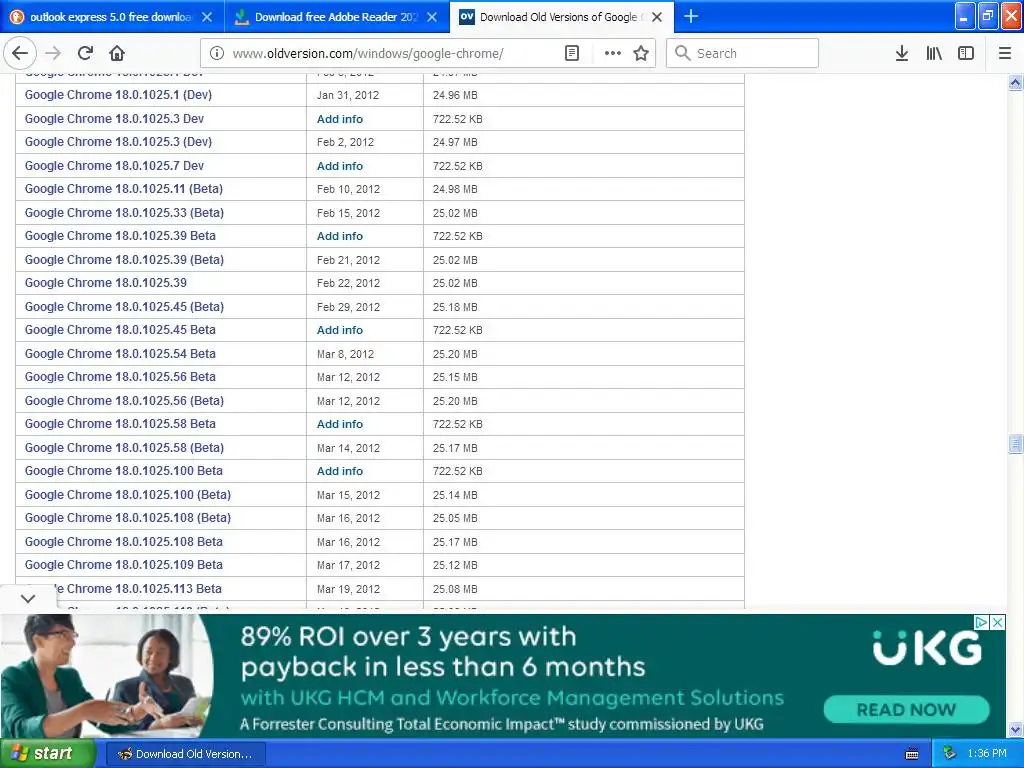Viewport: 1024px width, 768px height.
Task: Open a new browser tab
Action: [x=691, y=16]
